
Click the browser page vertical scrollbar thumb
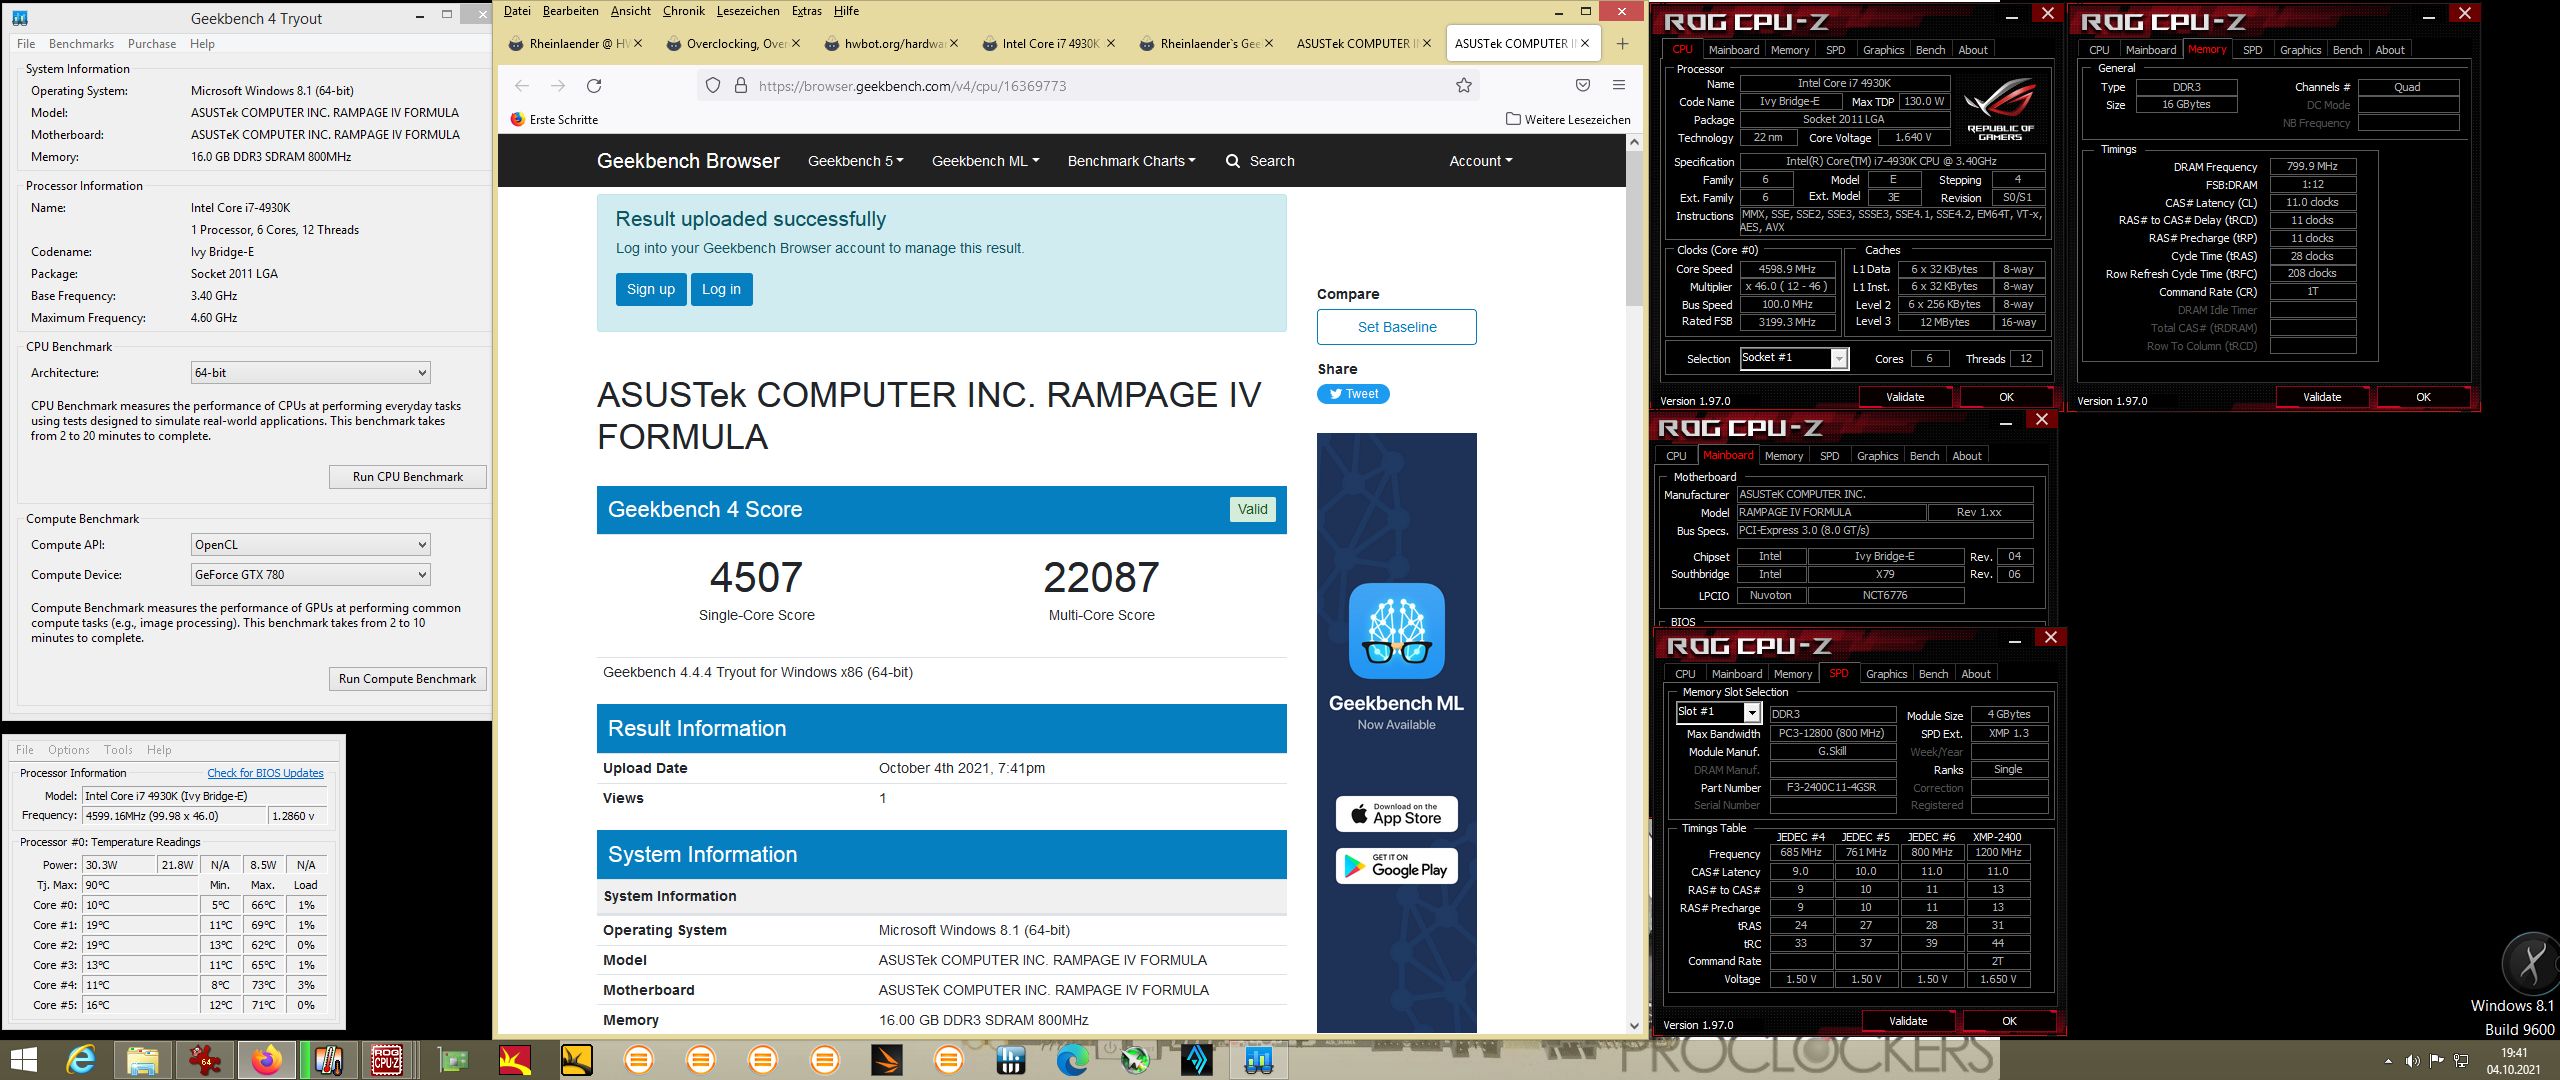tap(1635, 230)
